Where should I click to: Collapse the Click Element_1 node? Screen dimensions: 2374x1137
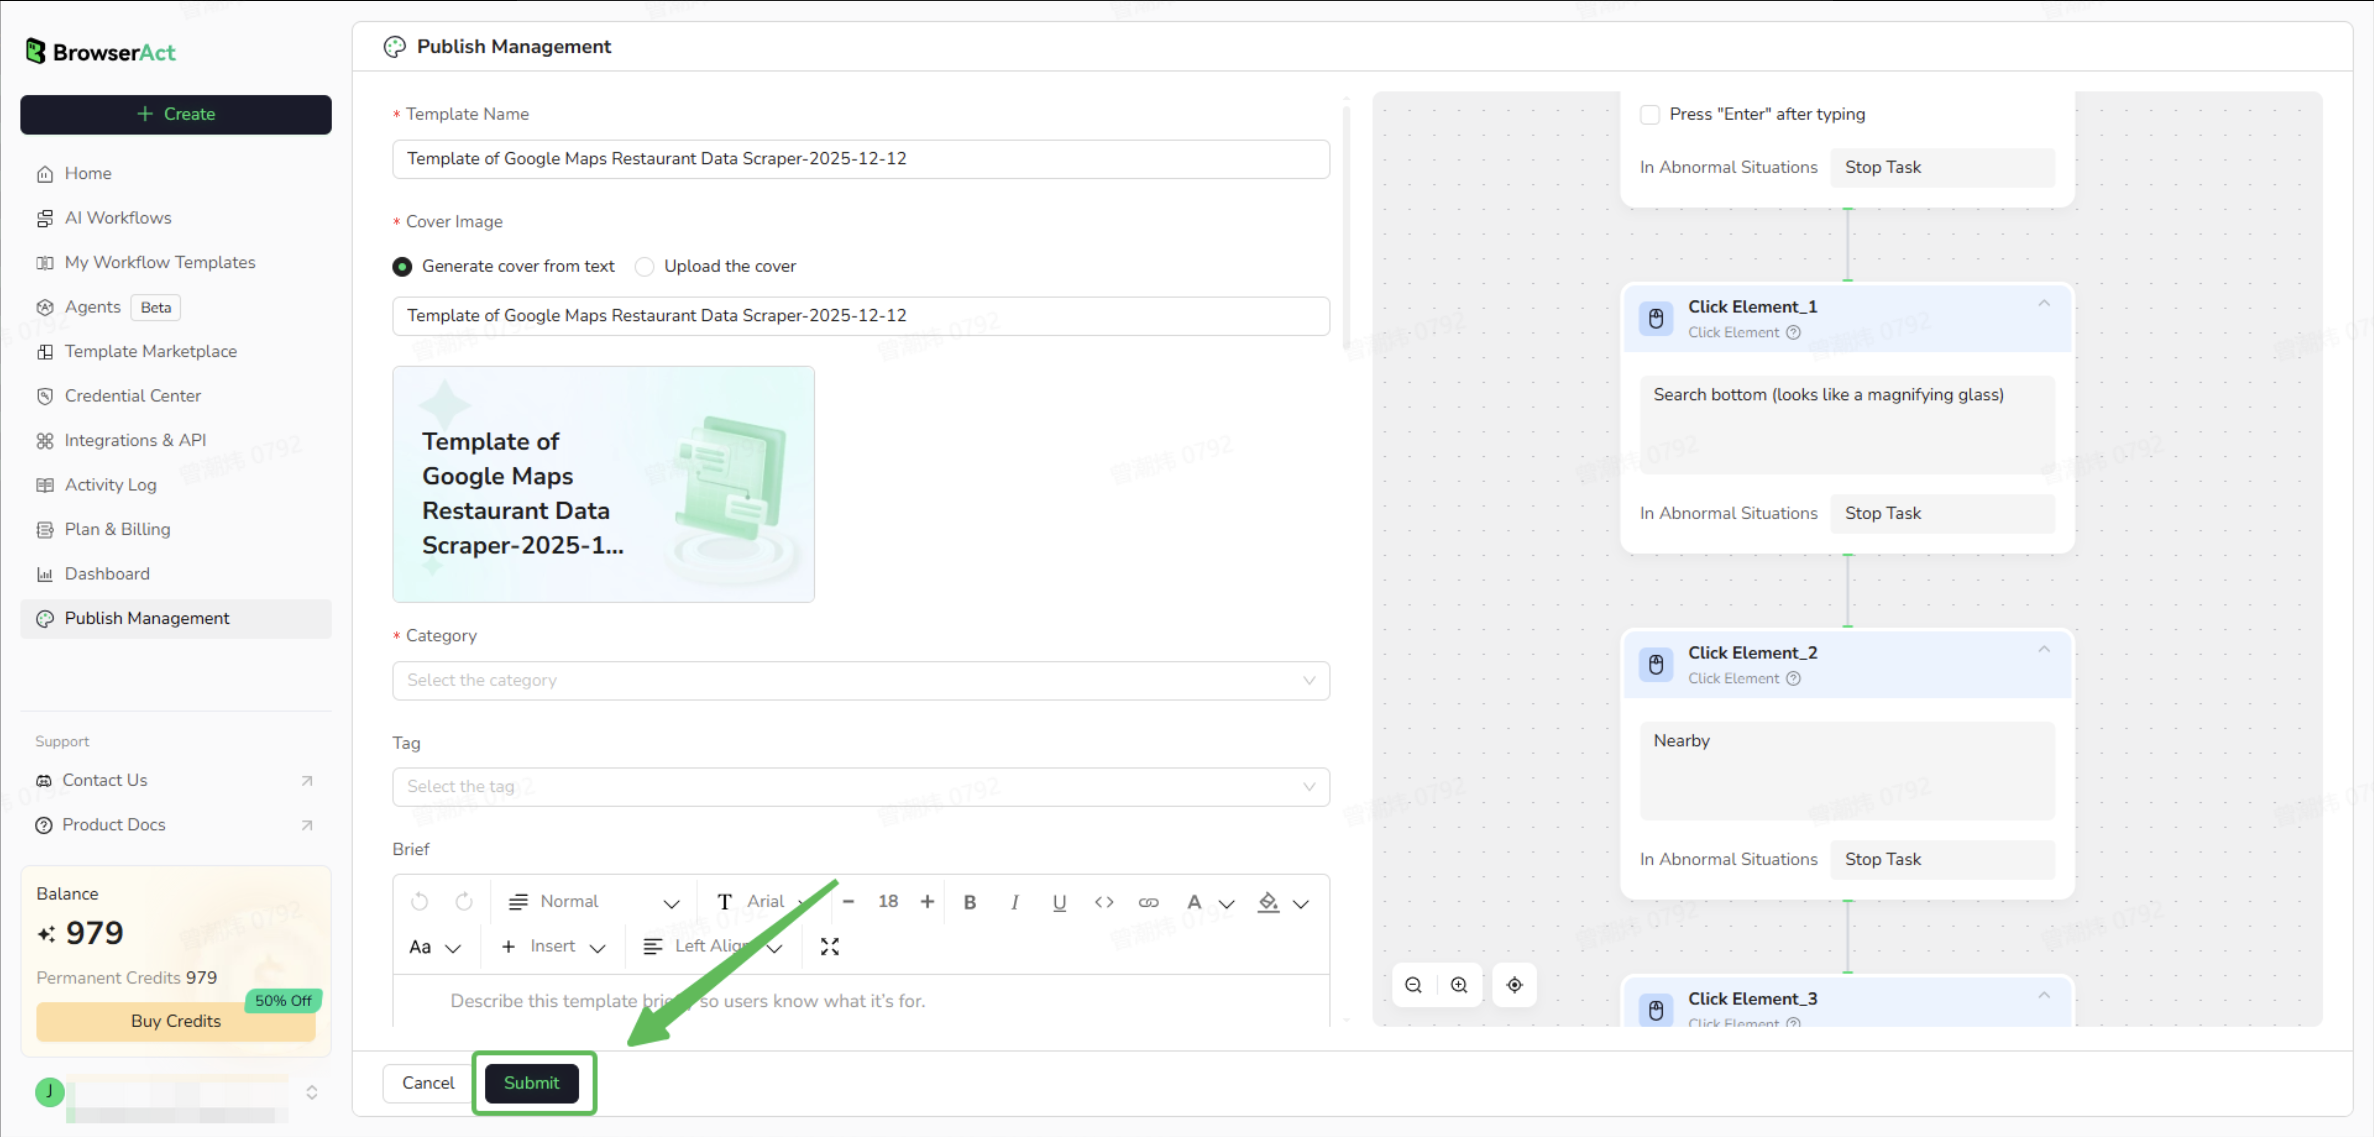click(2044, 303)
